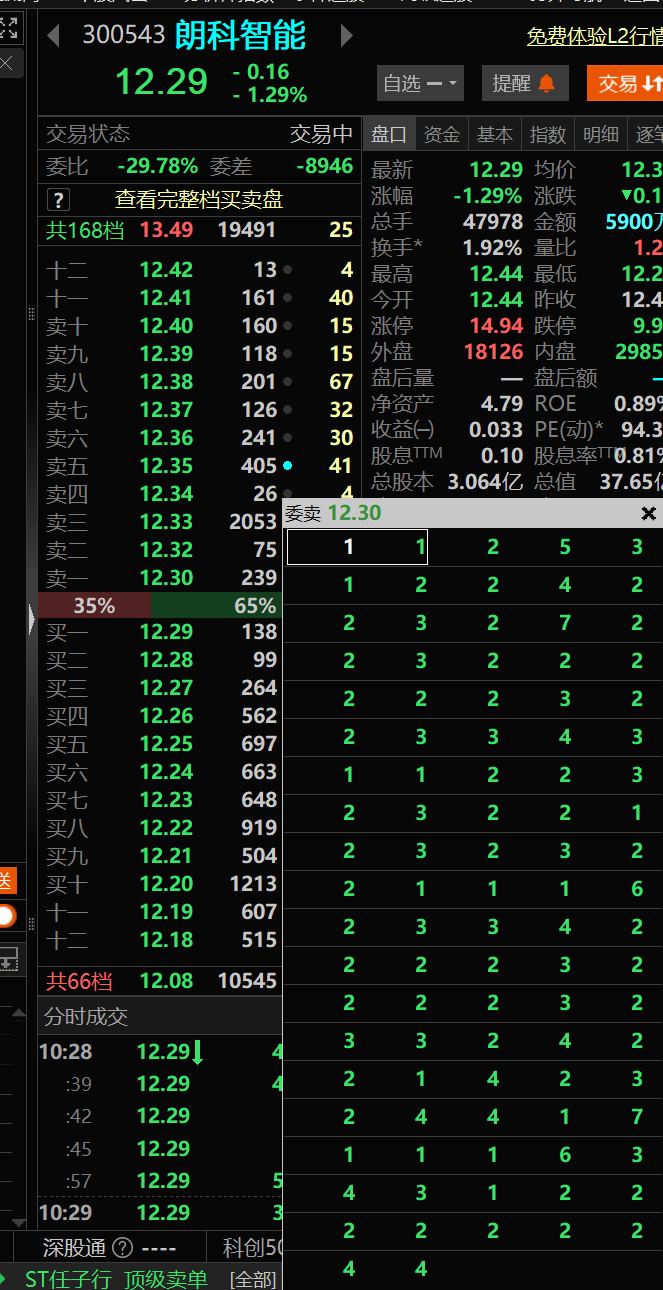Click 共168档 sell summary row
The width and height of the screenshot is (663, 1290).
[x=198, y=230]
